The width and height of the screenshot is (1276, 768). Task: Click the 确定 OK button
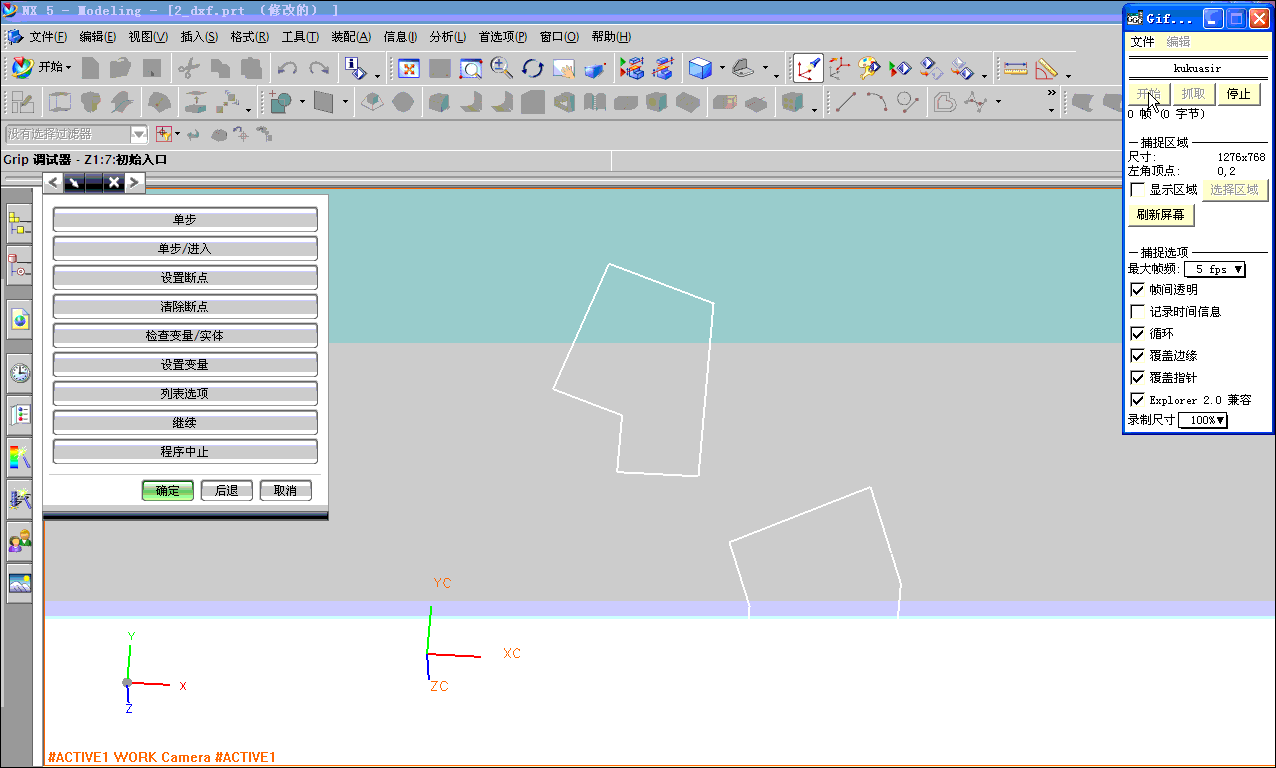pyautogui.click(x=168, y=491)
